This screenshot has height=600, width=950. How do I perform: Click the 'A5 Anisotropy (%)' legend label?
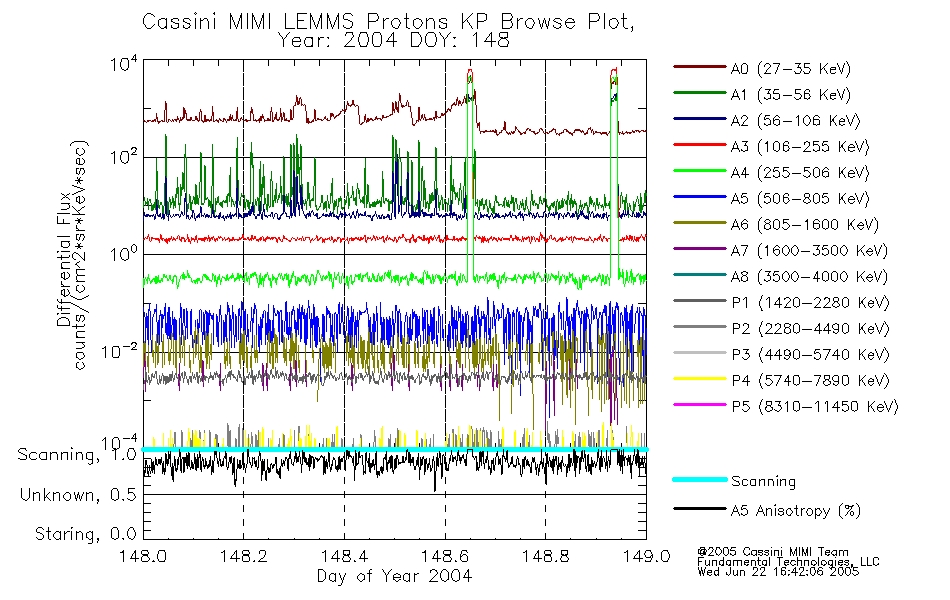point(796,511)
